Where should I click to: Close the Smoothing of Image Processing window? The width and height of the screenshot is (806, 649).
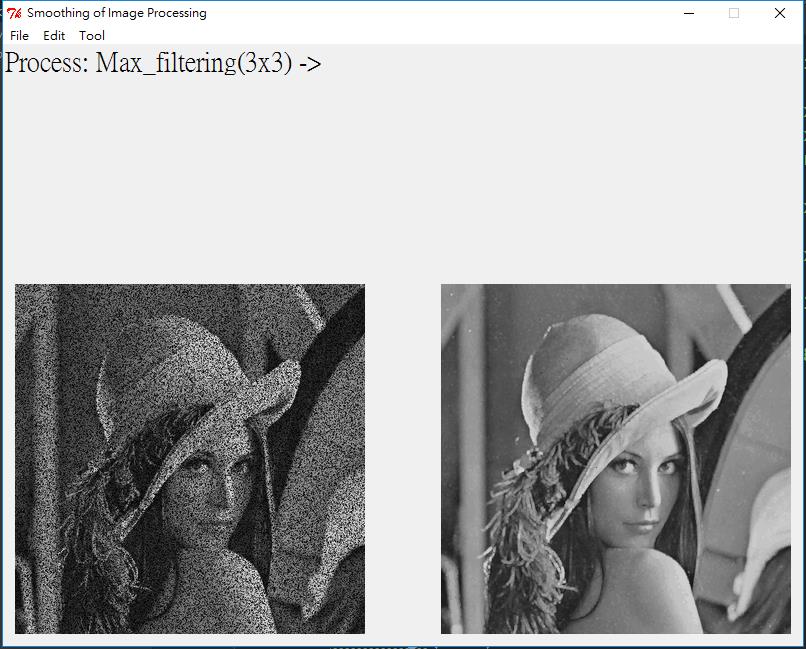click(x=780, y=13)
